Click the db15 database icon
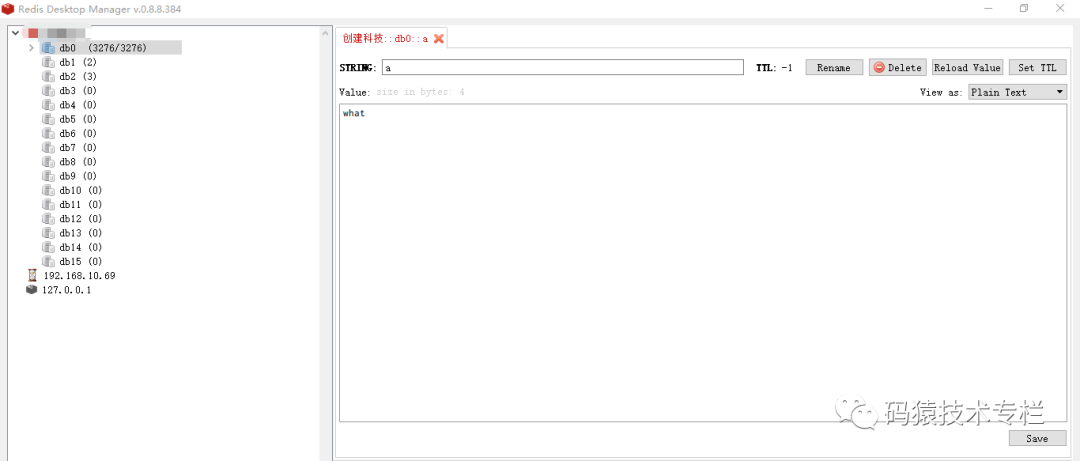This screenshot has width=1080, height=461. tap(48, 261)
